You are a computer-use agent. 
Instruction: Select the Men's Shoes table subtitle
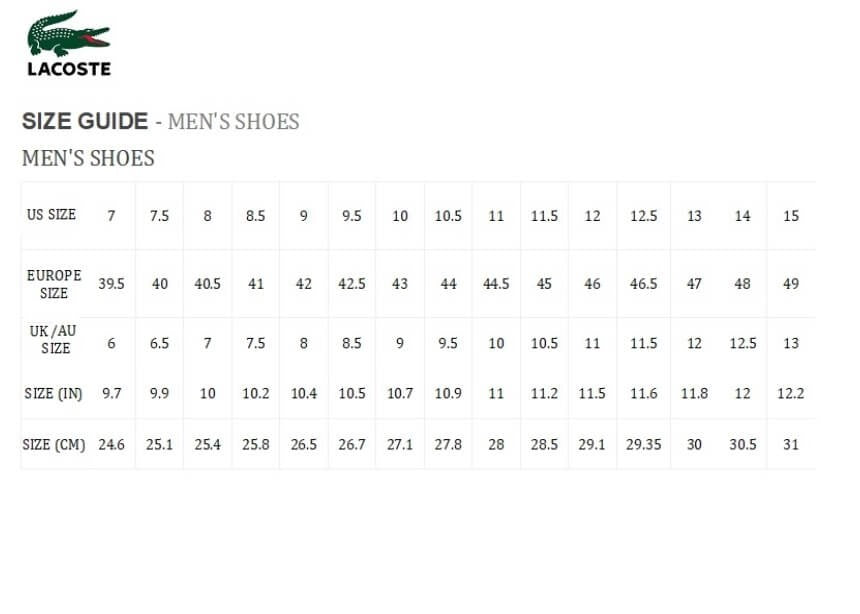tap(88, 158)
